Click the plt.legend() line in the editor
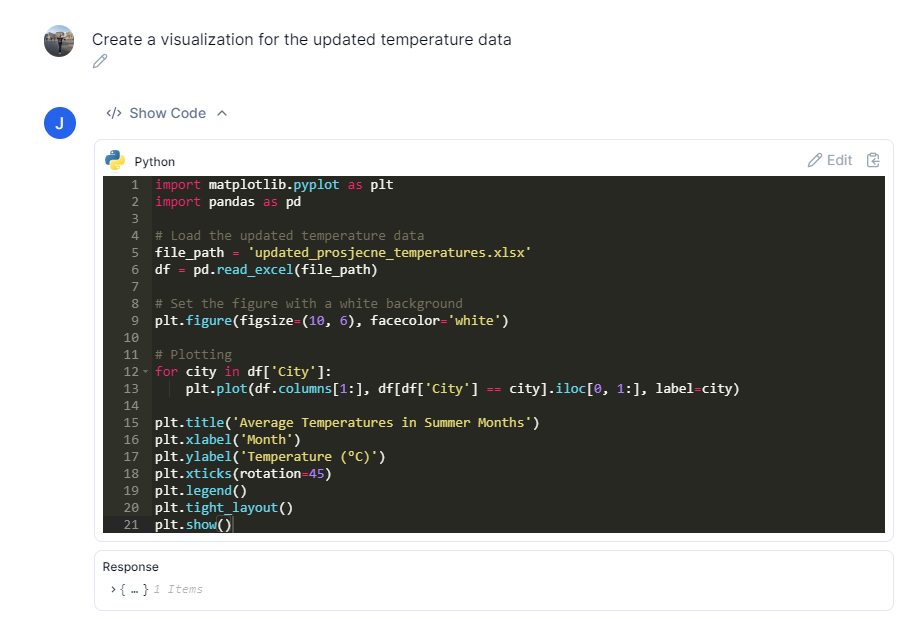The width and height of the screenshot is (922, 619). (200, 491)
